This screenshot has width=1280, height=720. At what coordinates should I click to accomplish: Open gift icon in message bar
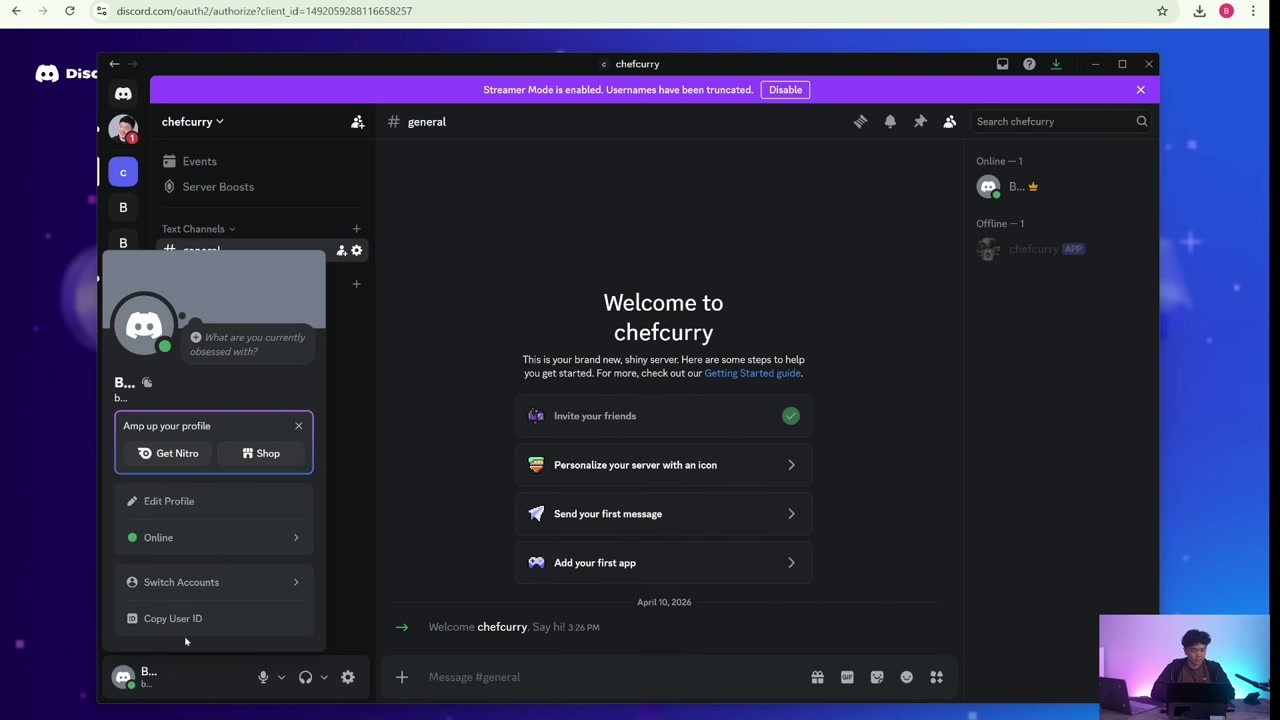pos(817,677)
